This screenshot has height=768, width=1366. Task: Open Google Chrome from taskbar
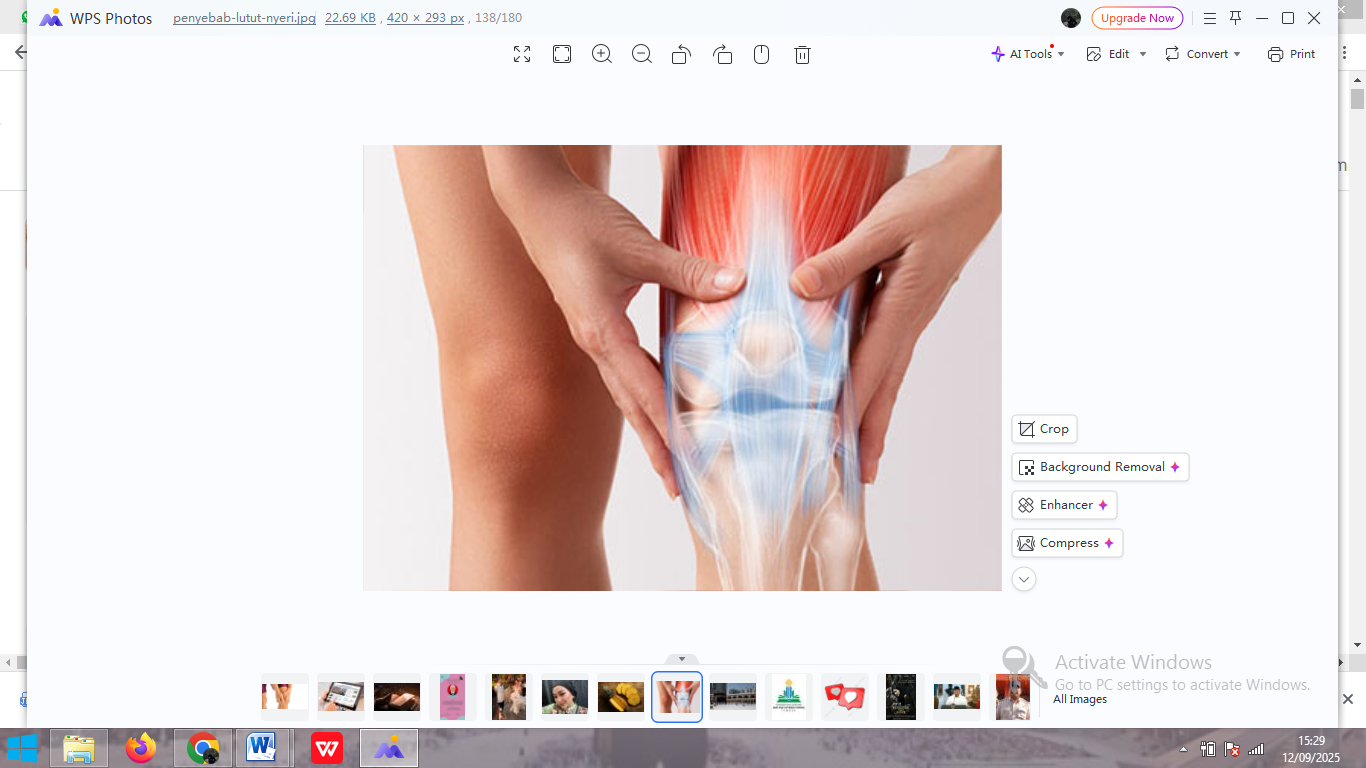203,748
